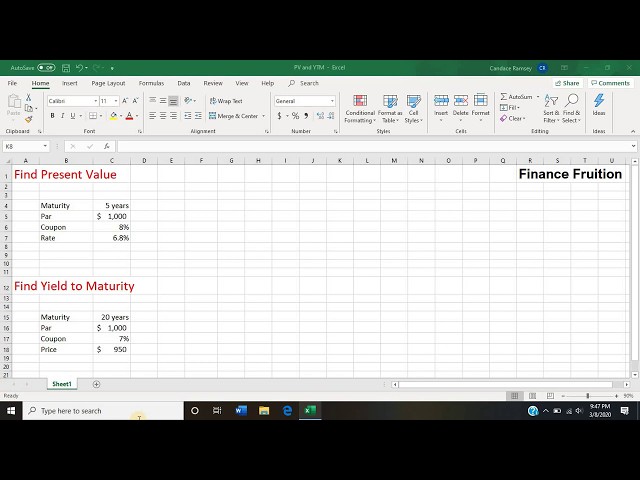Click the Format Painter brush icon
Viewport: 640px width, 480px height.
pyautogui.click(x=29, y=120)
